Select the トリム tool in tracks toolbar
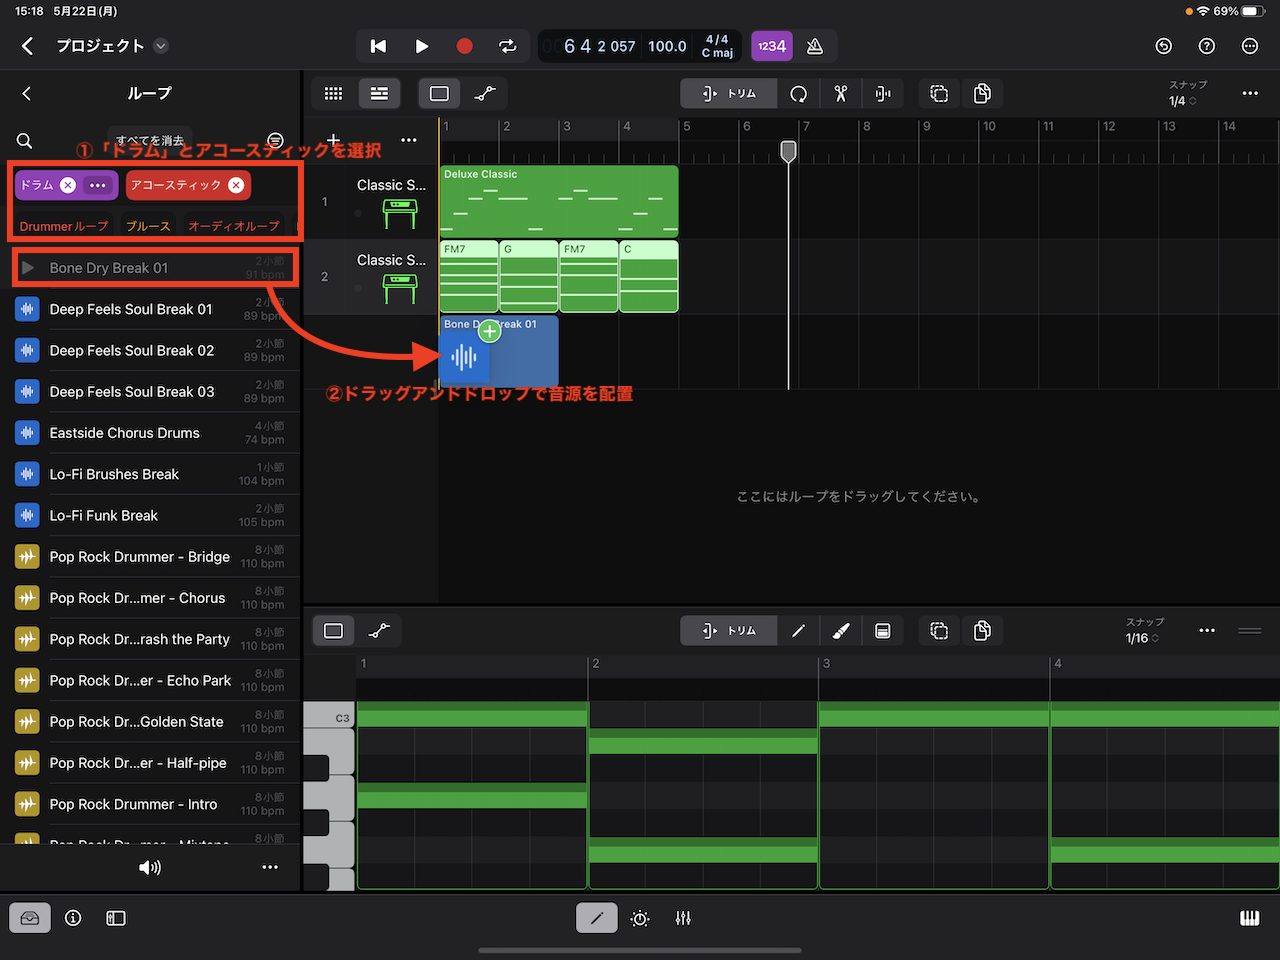This screenshot has height=960, width=1280. (729, 93)
